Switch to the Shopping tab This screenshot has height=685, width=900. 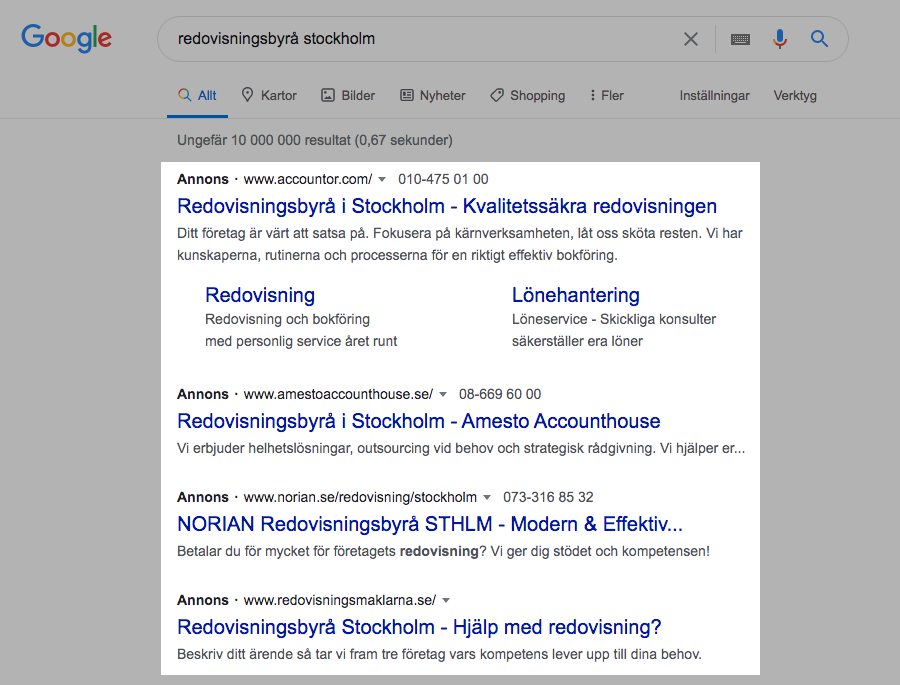pos(527,95)
